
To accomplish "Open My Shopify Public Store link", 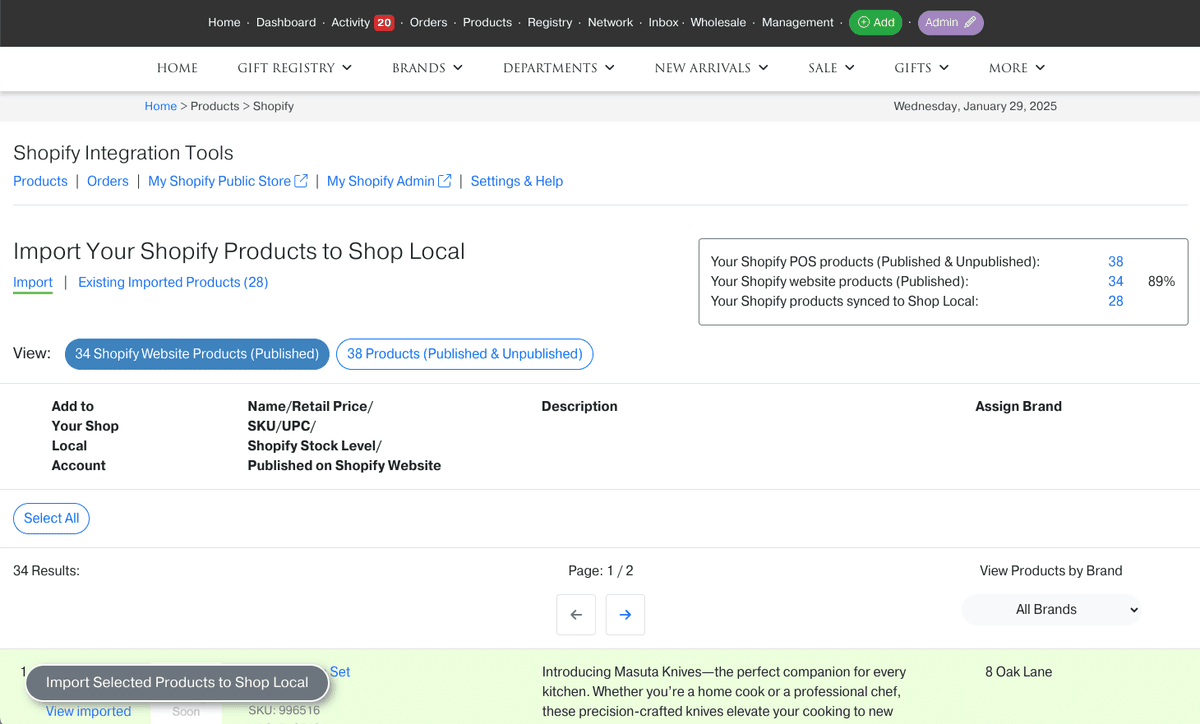I will click(x=219, y=181).
